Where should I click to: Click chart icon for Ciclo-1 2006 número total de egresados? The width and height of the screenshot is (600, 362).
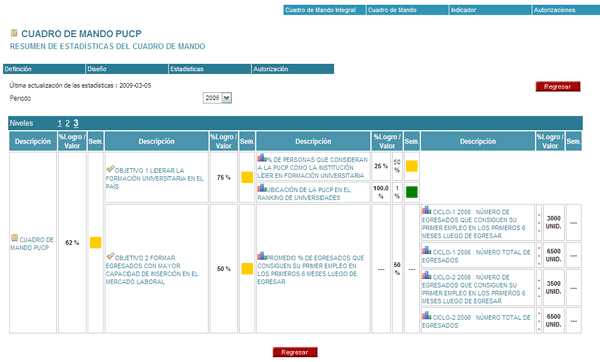tap(426, 251)
